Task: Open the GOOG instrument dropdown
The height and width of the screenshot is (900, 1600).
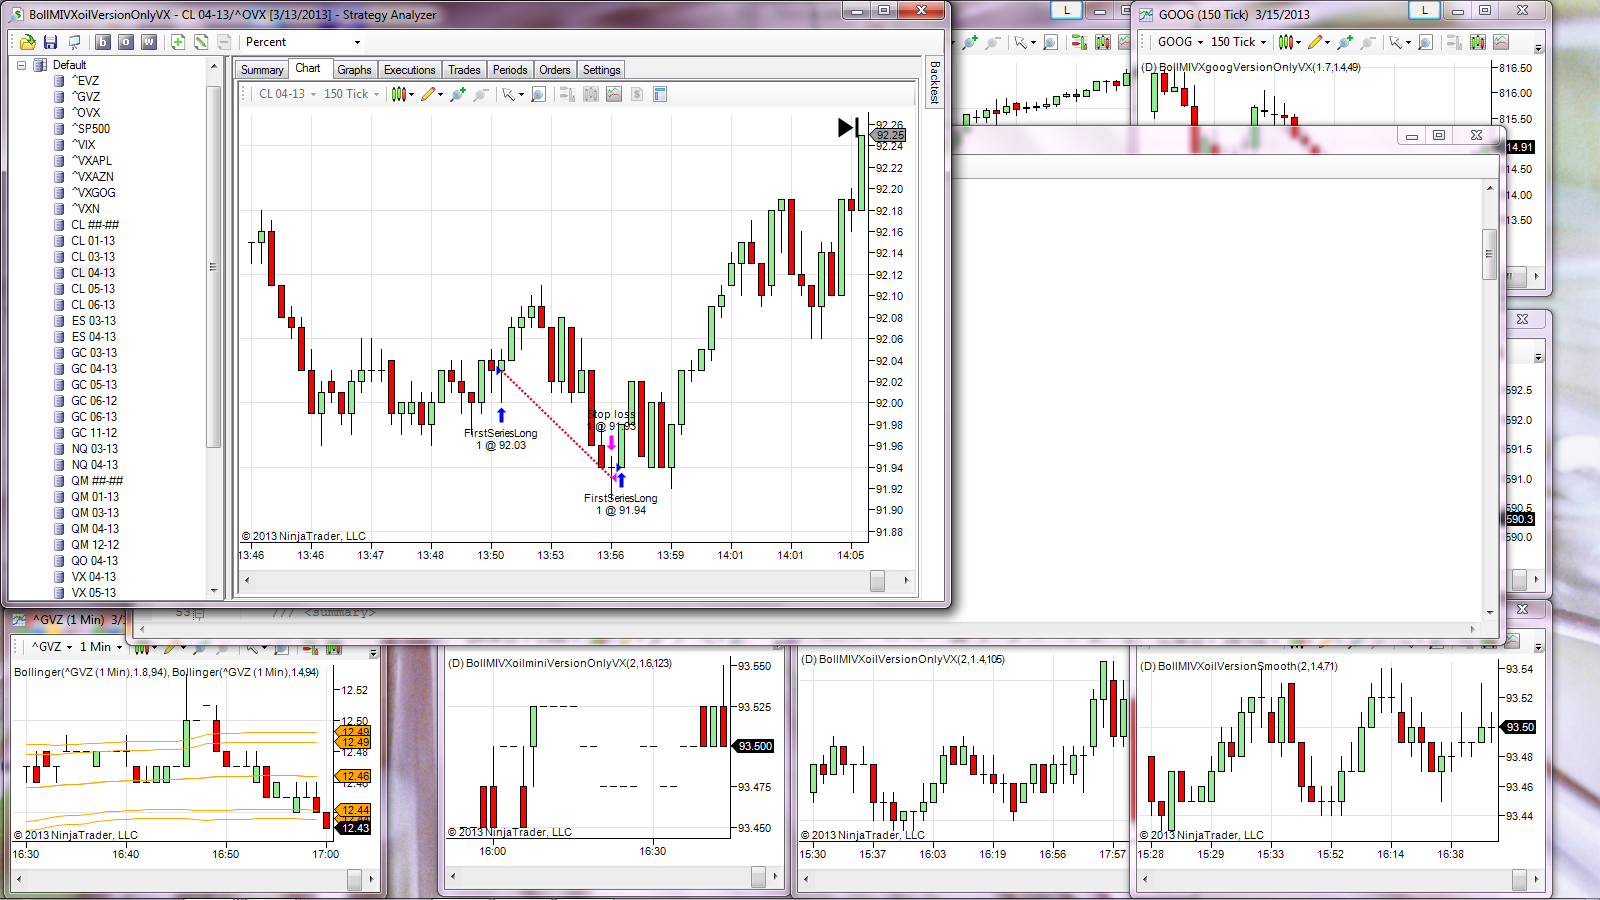Action: (x=1180, y=42)
